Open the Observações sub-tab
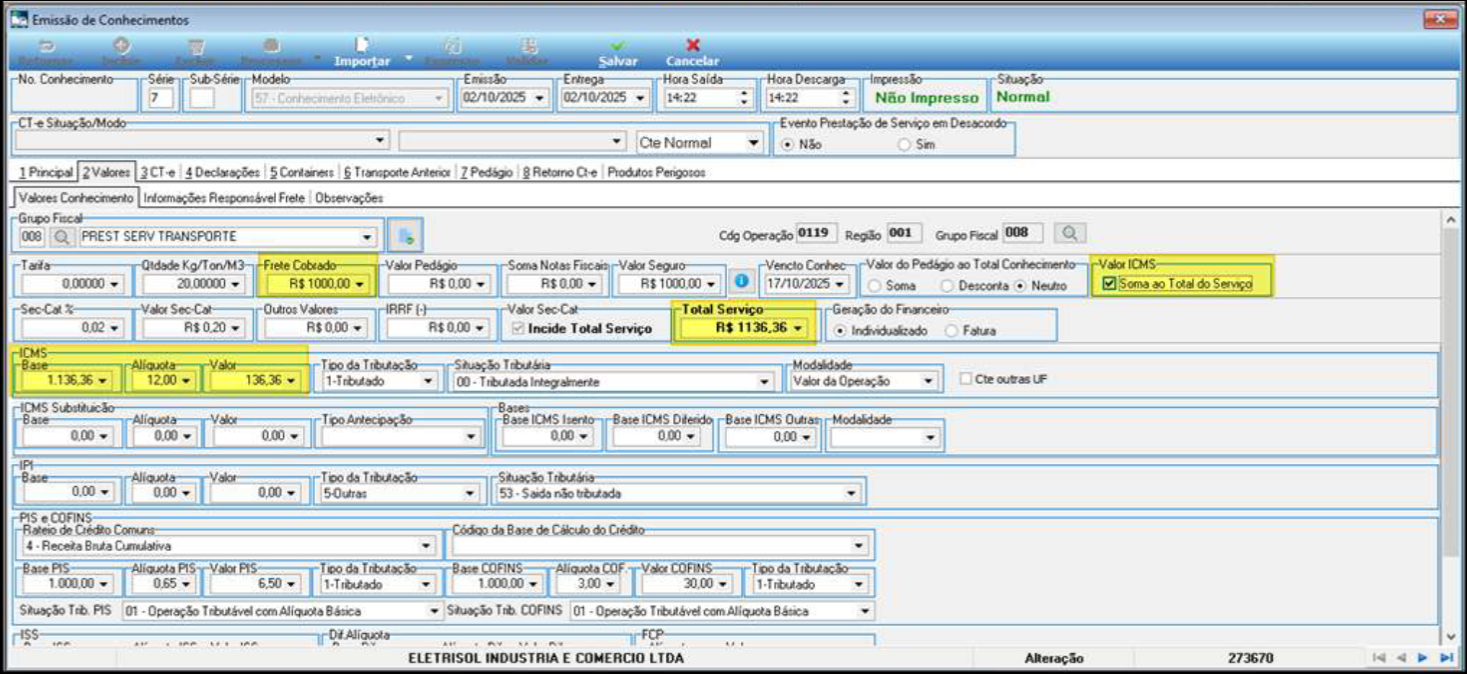This screenshot has height=674, width=1467. click(x=349, y=198)
